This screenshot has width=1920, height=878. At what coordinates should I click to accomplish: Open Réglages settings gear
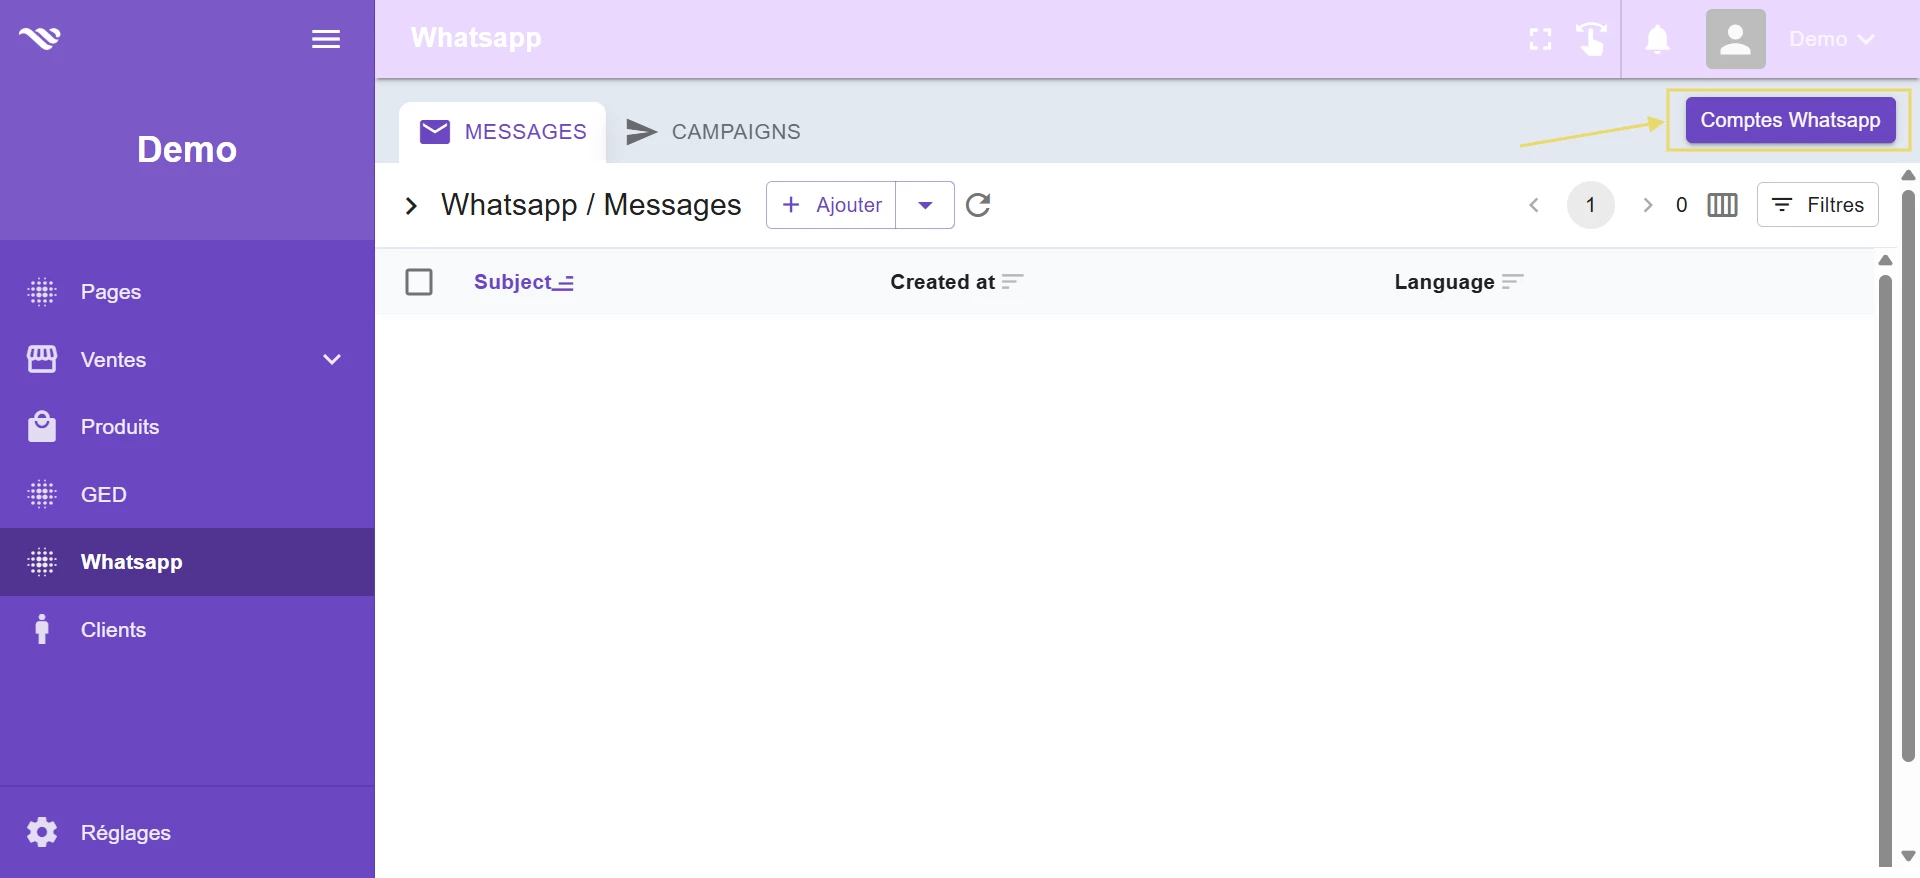[x=42, y=832]
